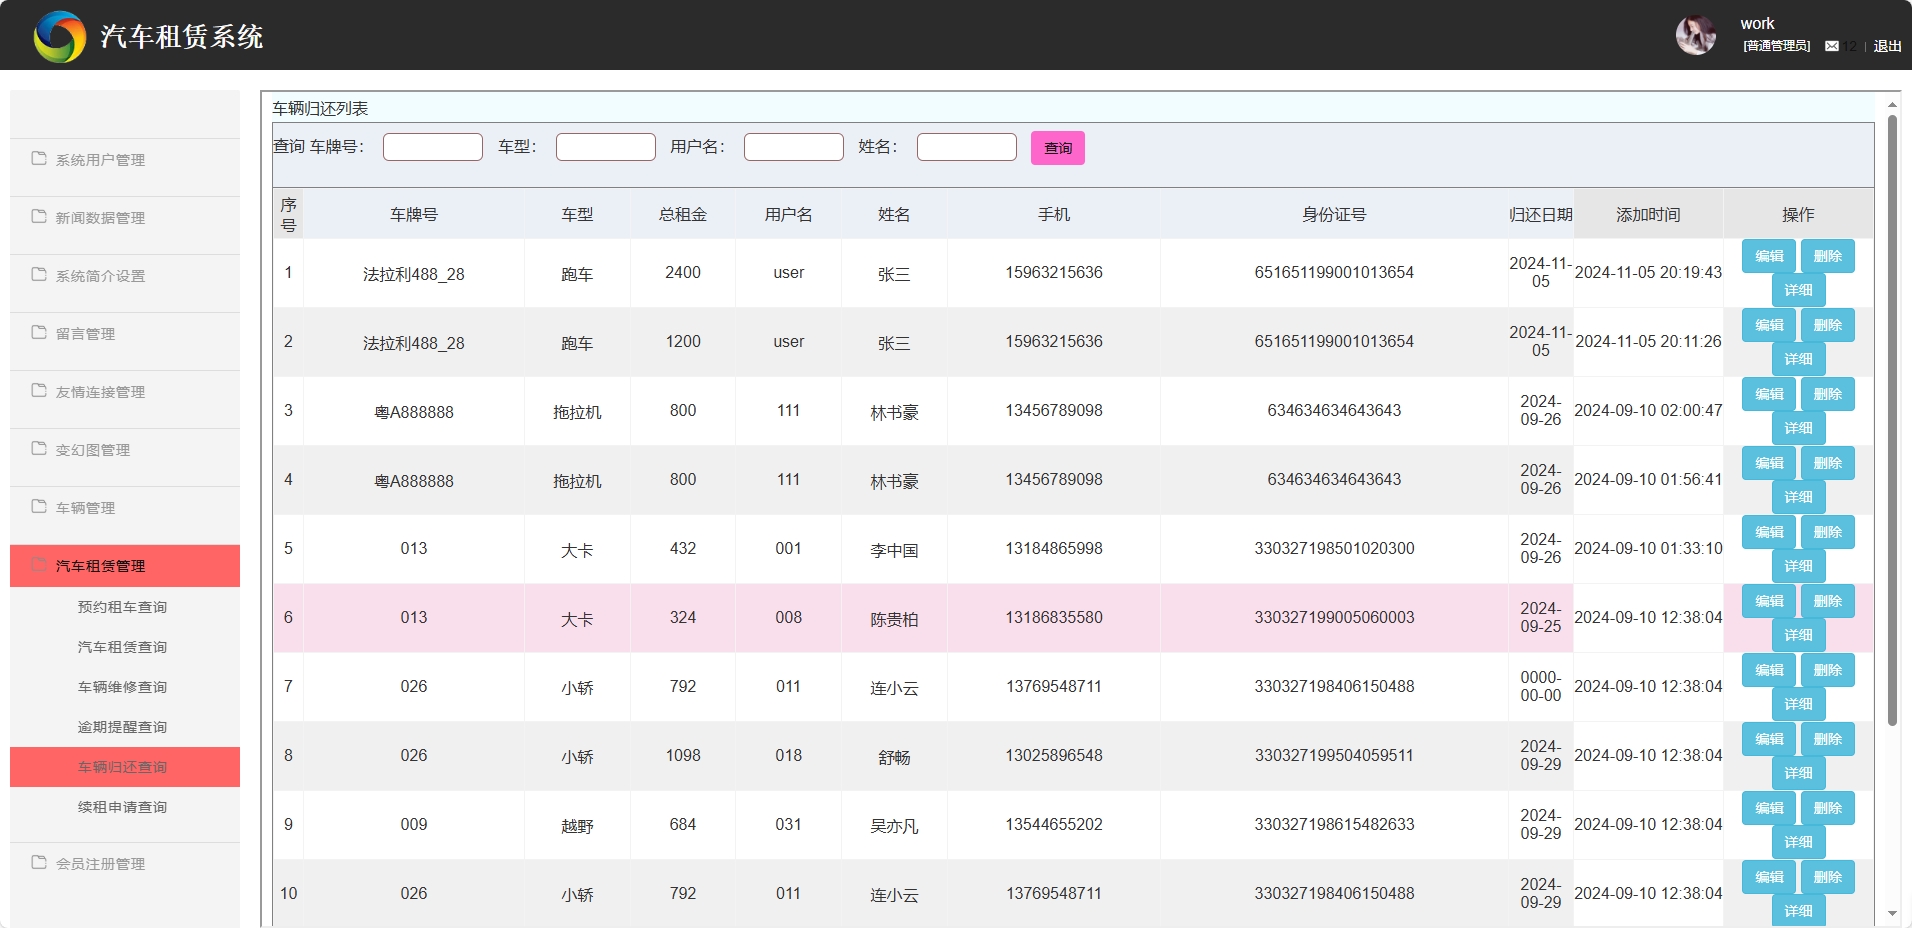View 详细 details for 粤A888888 row 3
This screenshot has width=1912, height=928.
point(1797,427)
